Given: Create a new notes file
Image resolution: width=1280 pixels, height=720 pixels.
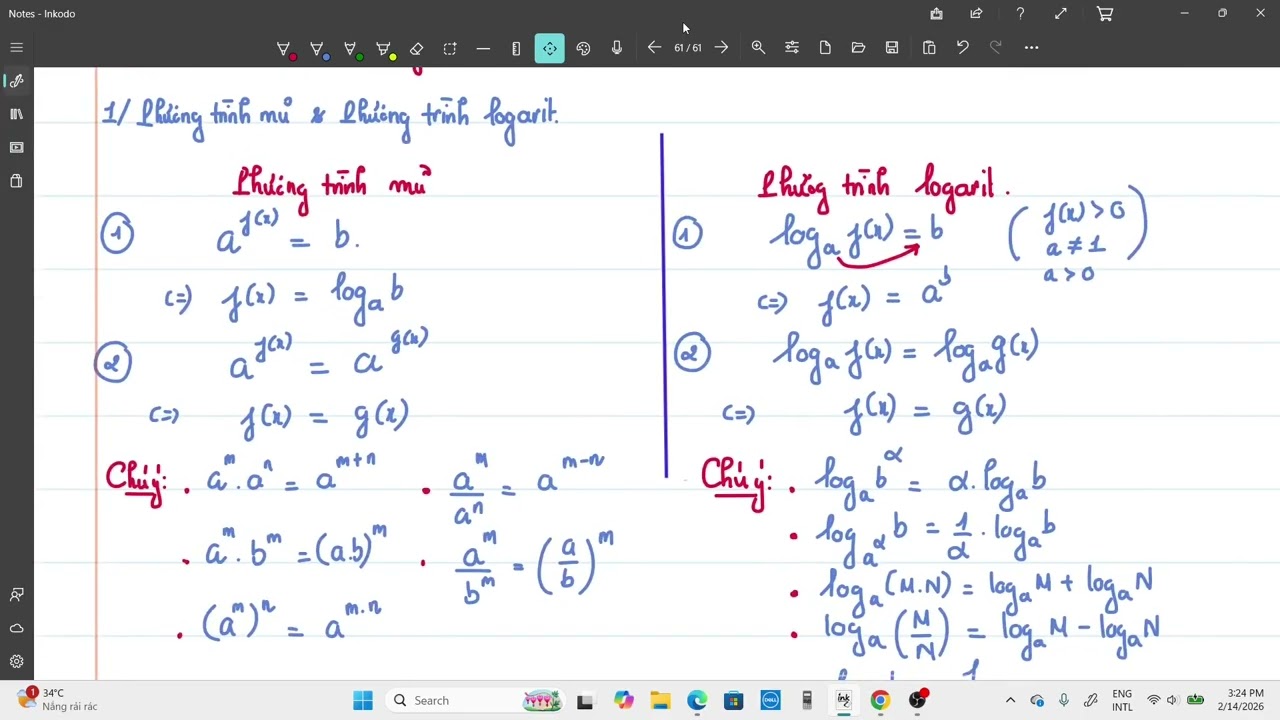Looking at the screenshot, I should [825, 48].
